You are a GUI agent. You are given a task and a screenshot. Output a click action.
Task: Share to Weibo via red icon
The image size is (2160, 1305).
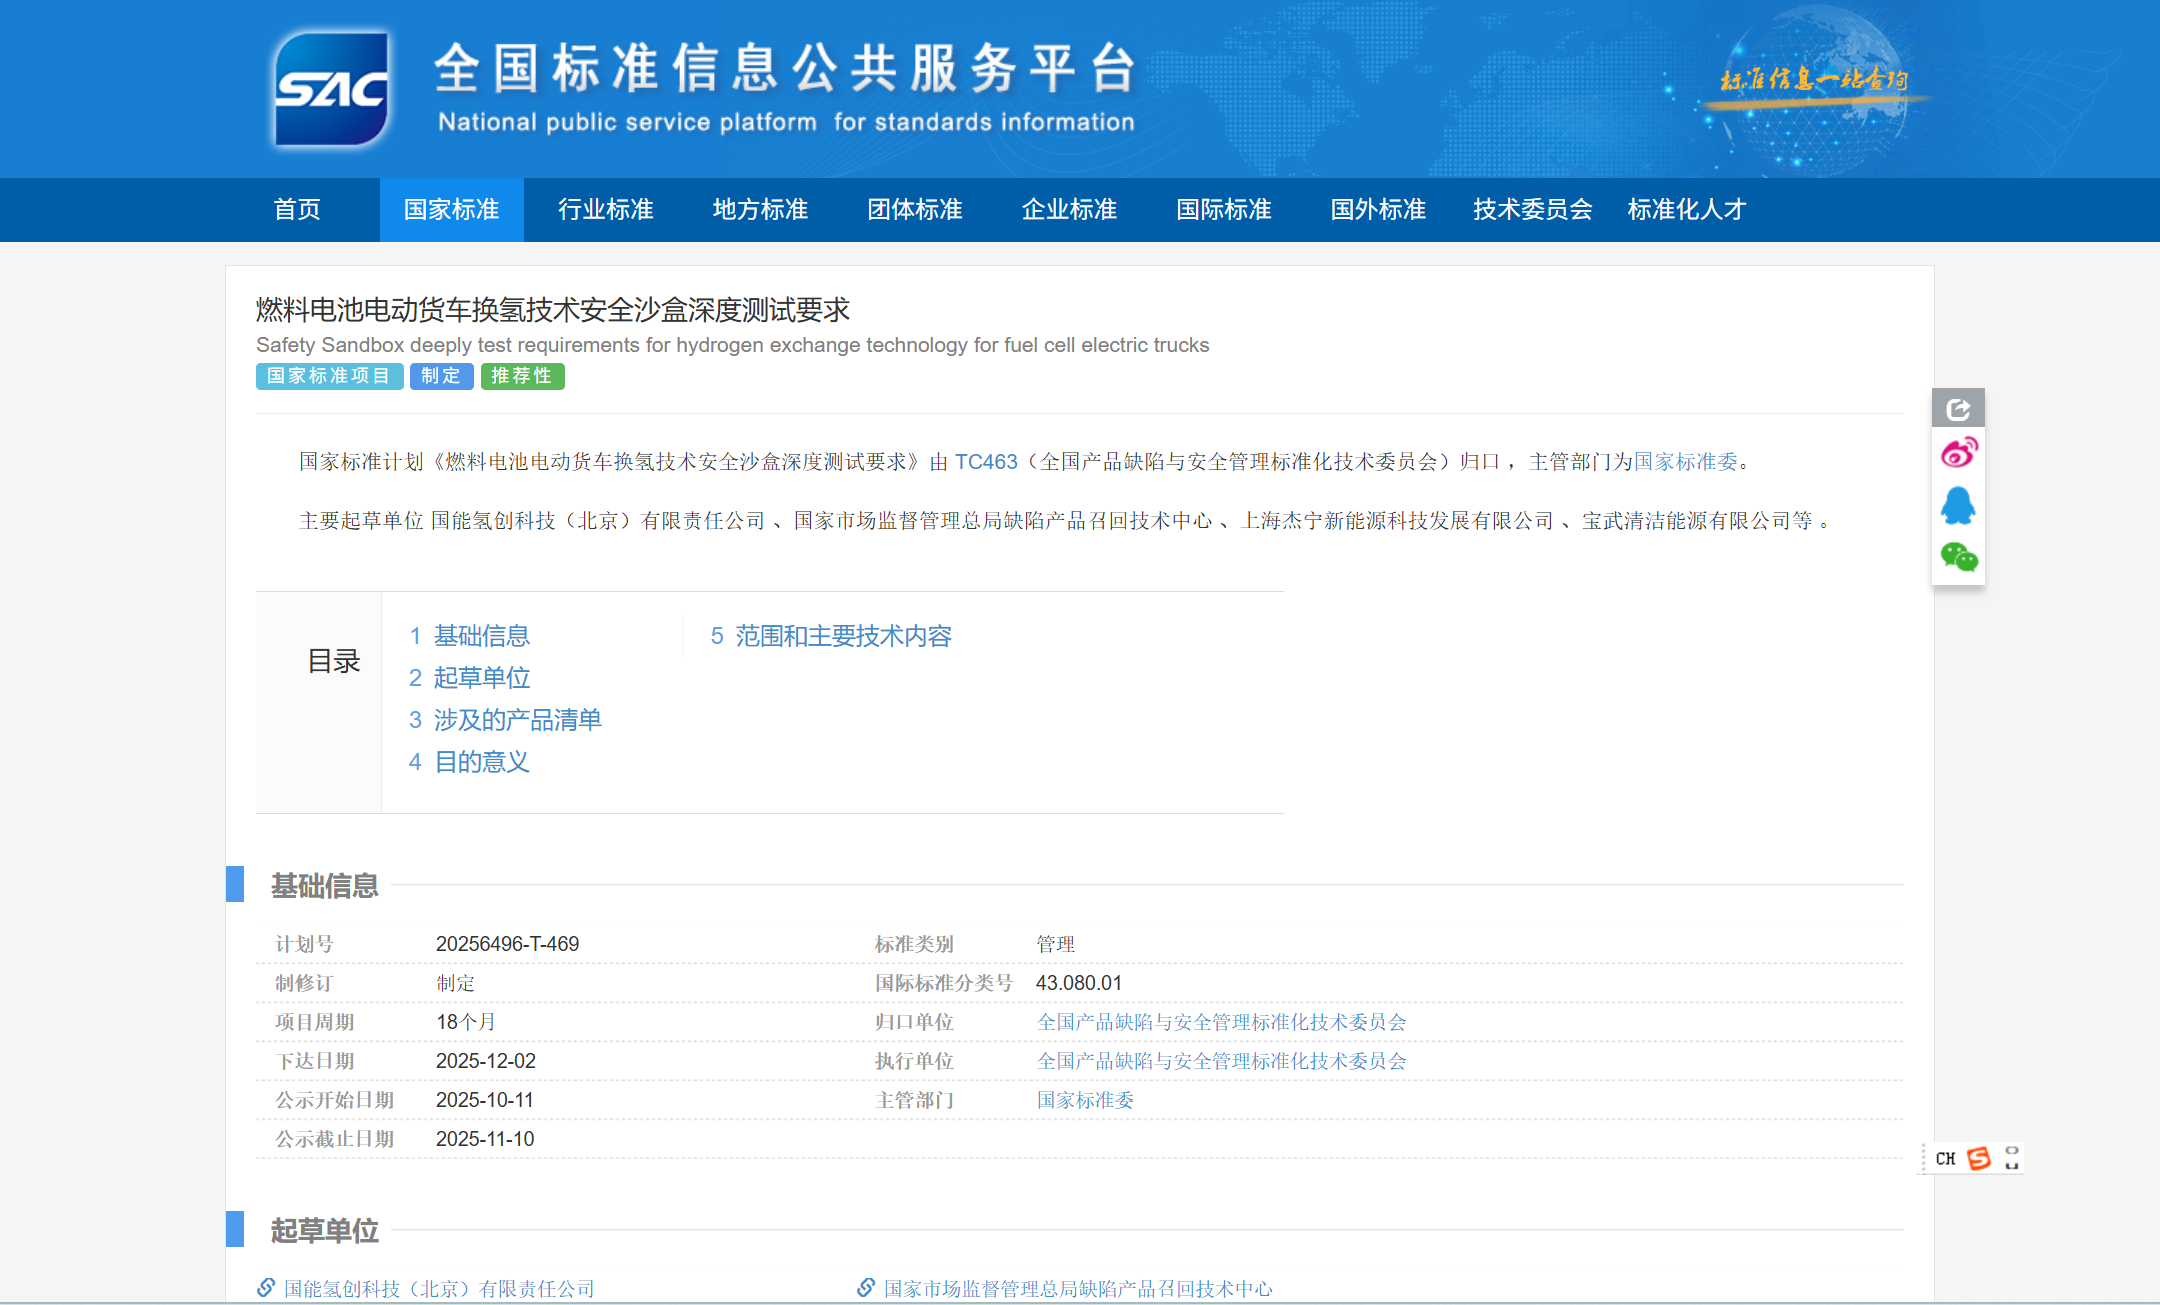click(x=1958, y=453)
